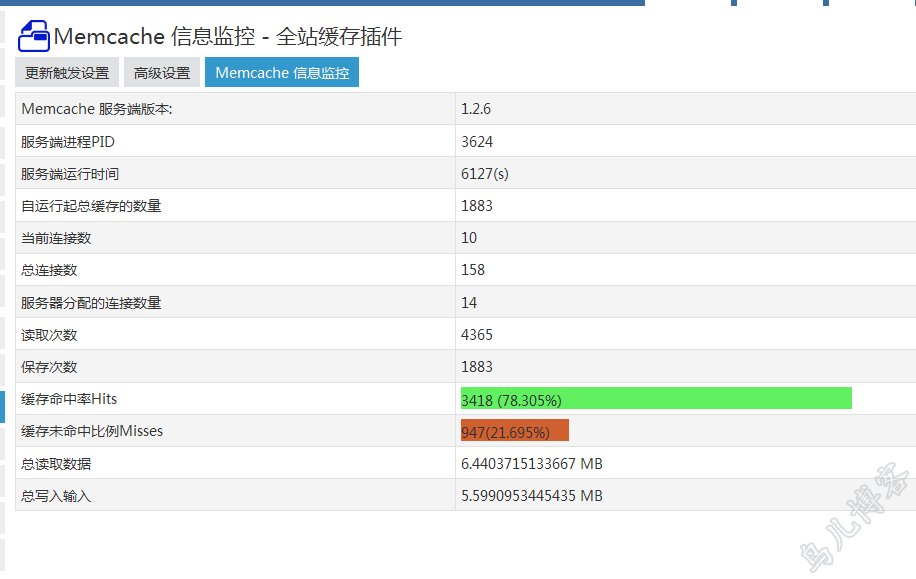Viewport: 916px width, 579px height.
Task: Select the value 5.5990953445435 MB
Action: pyautogui.click(x=532, y=497)
